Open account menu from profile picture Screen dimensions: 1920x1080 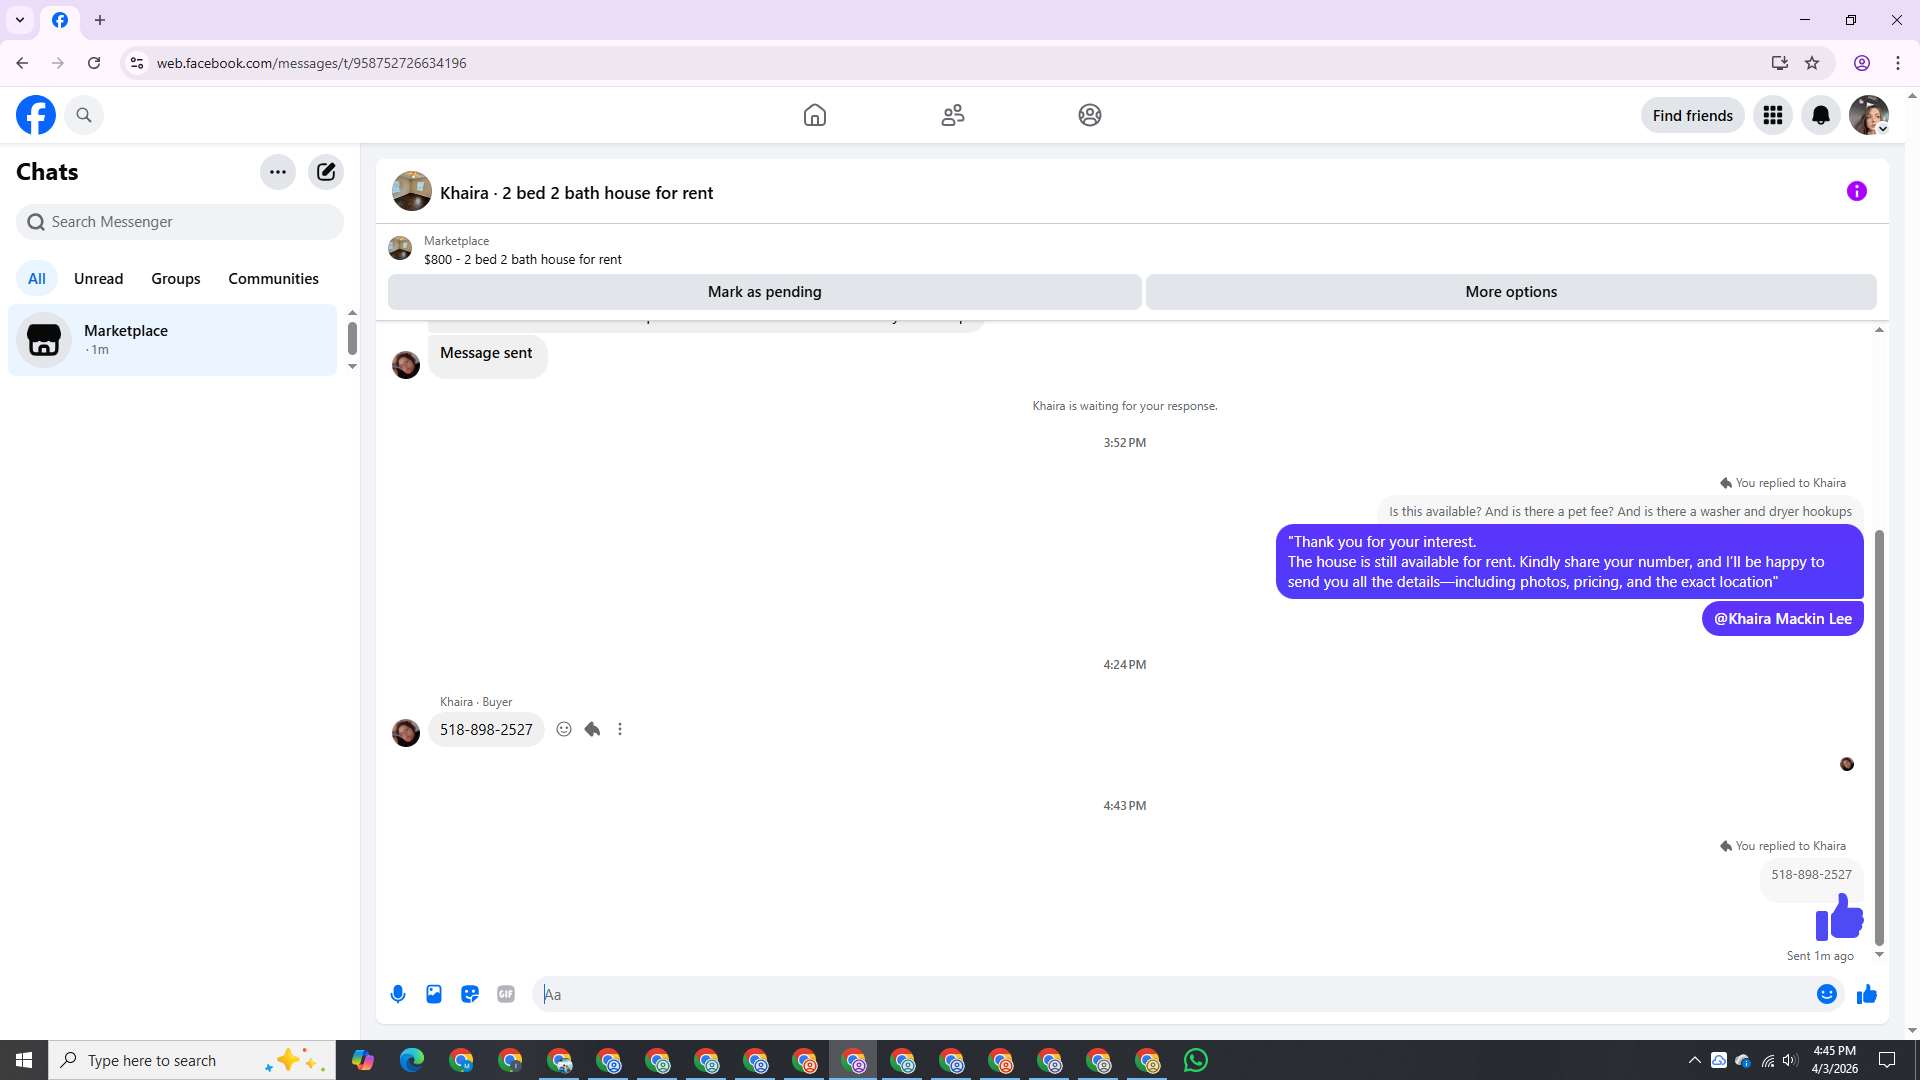pyautogui.click(x=1868, y=115)
